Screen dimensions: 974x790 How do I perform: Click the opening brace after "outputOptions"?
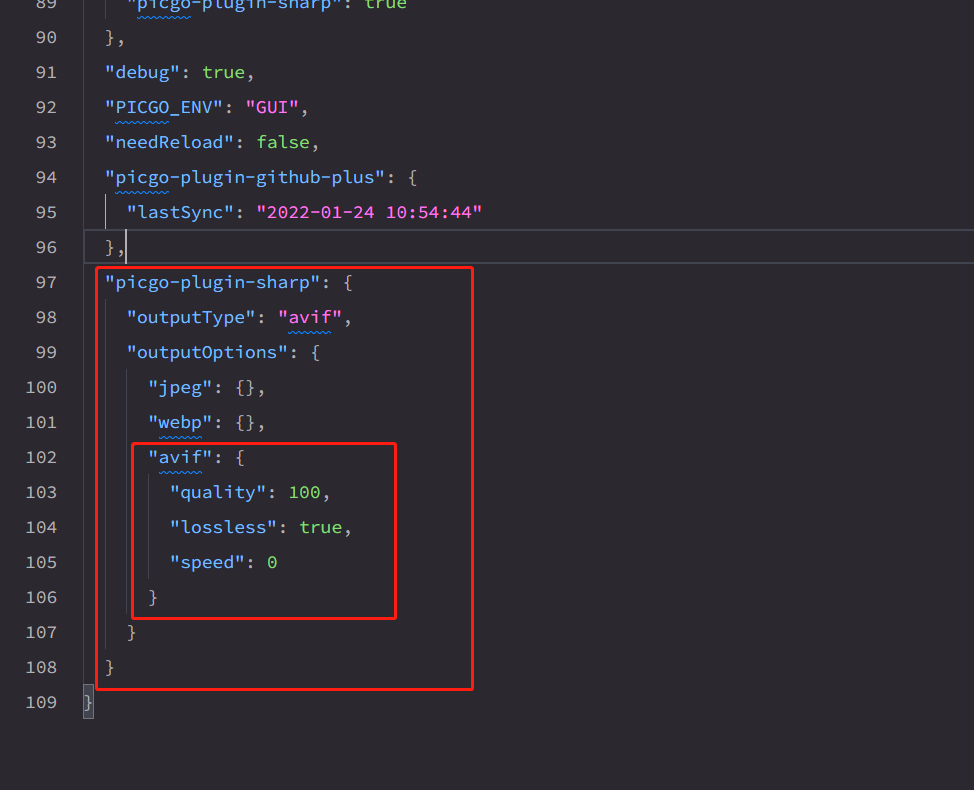point(316,353)
